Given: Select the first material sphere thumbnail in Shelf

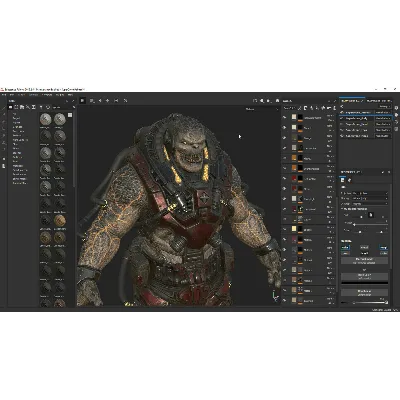Looking at the screenshot, I should 46,119.
